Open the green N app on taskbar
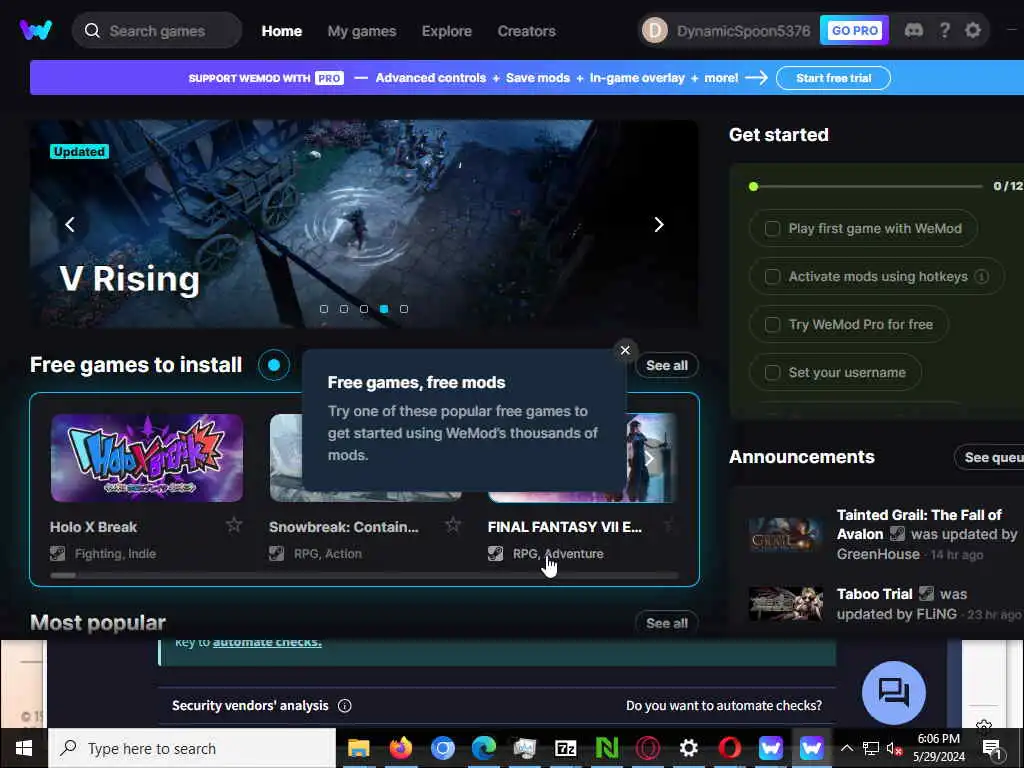Screen dimensions: 1024x768 point(607,748)
